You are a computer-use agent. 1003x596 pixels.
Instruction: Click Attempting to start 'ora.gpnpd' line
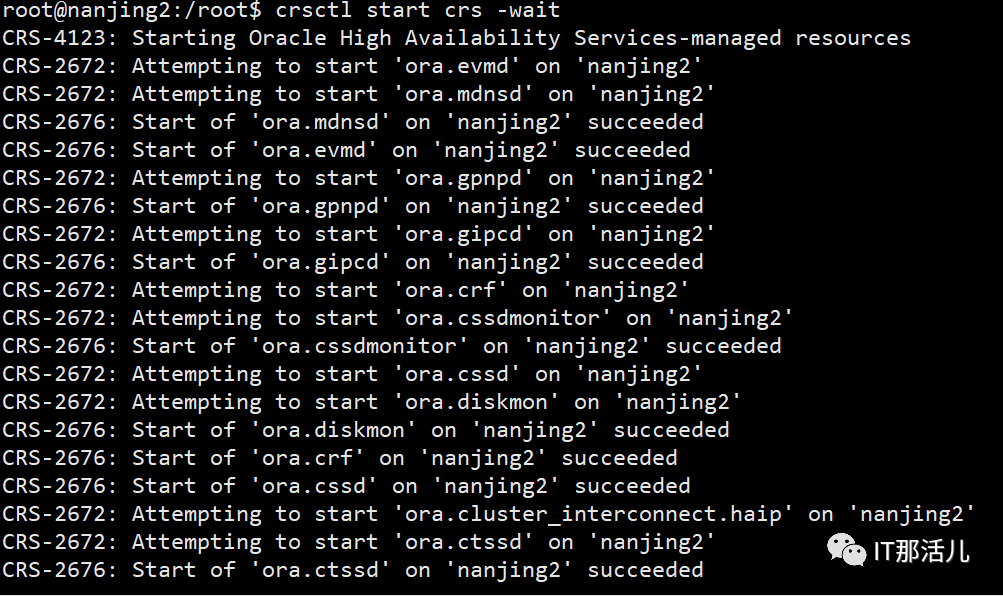click(x=358, y=178)
